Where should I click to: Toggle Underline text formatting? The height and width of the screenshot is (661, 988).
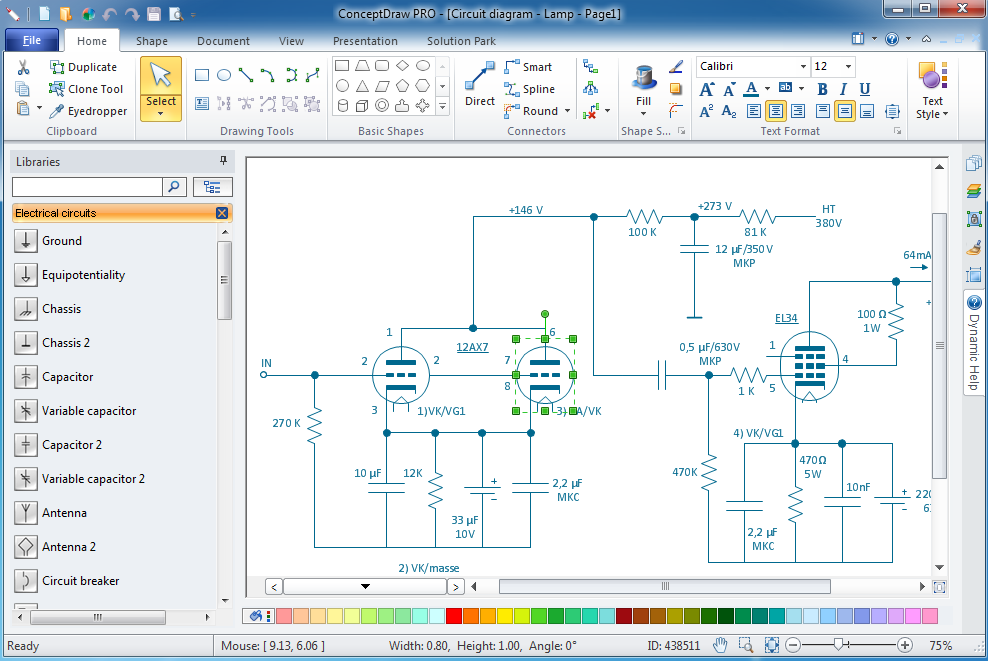(x=865, y=89)
